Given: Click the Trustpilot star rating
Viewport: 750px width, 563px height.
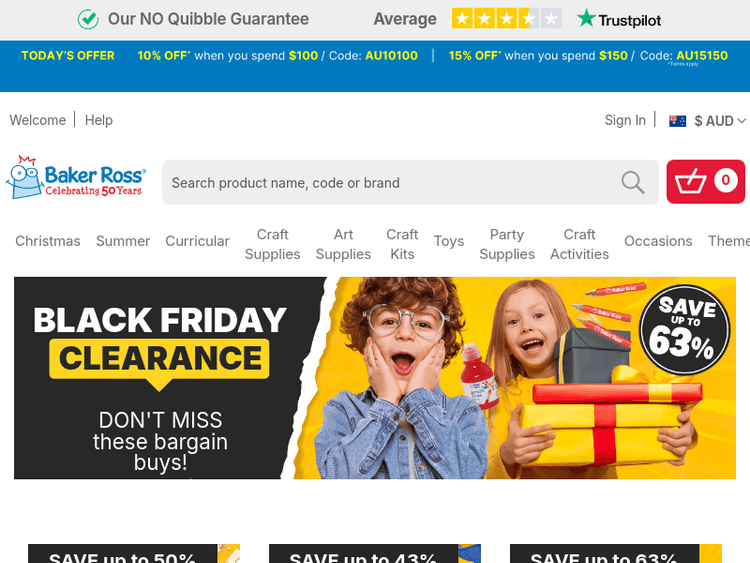Looking at the screenshot, I should coord(507,19).
